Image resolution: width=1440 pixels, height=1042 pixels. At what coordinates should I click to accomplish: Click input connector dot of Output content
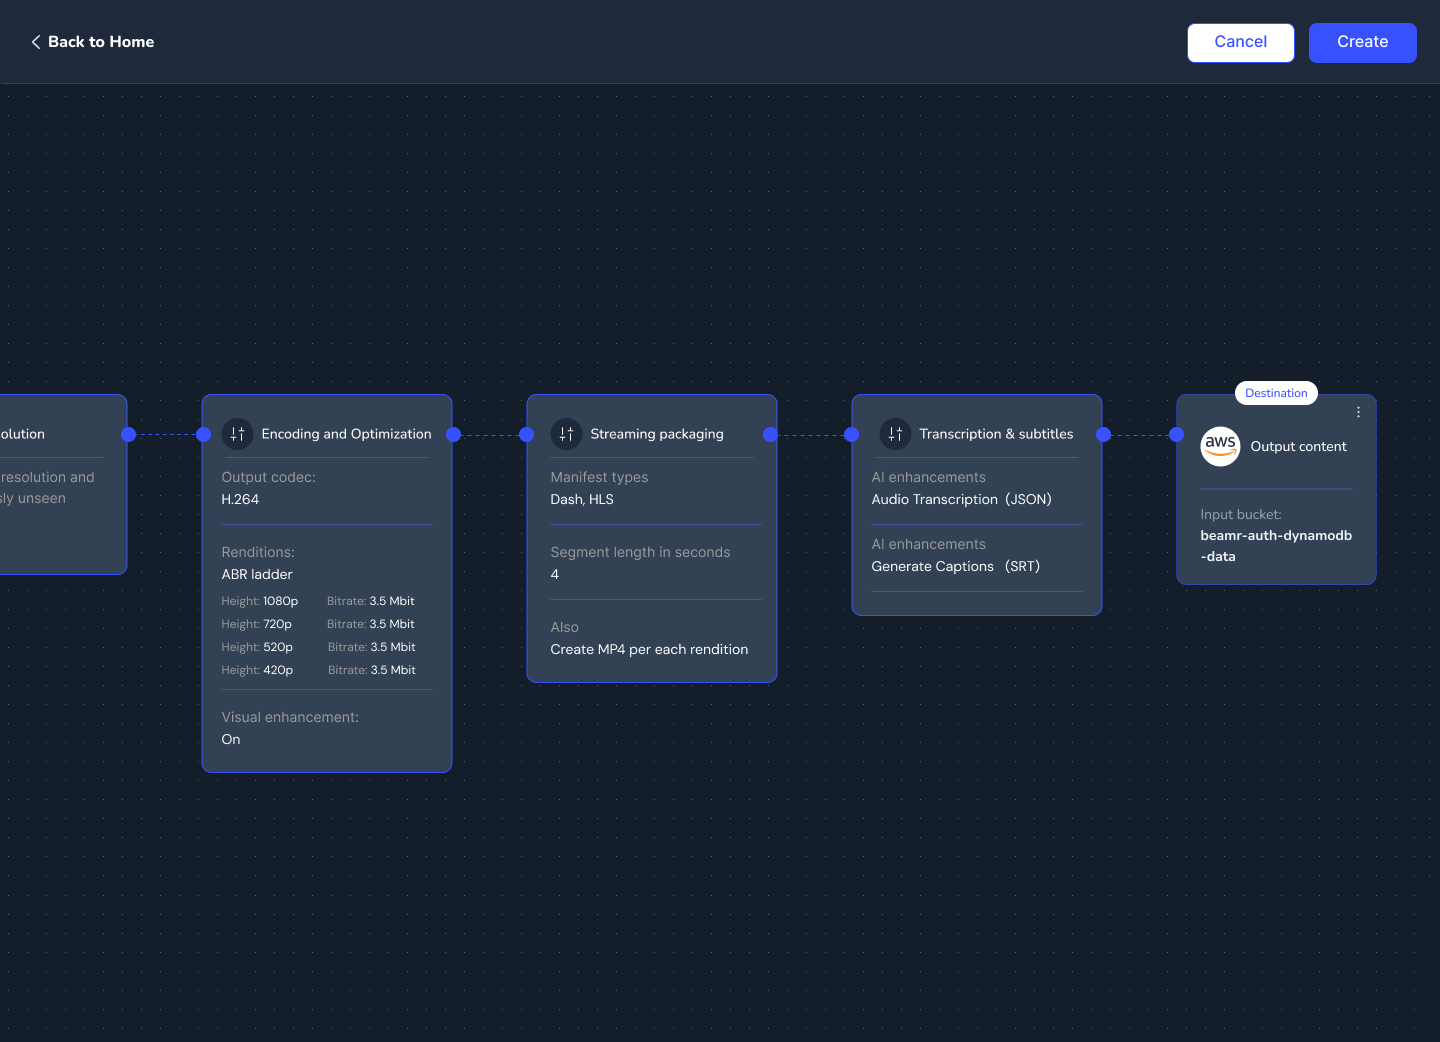coord(1177,434)
